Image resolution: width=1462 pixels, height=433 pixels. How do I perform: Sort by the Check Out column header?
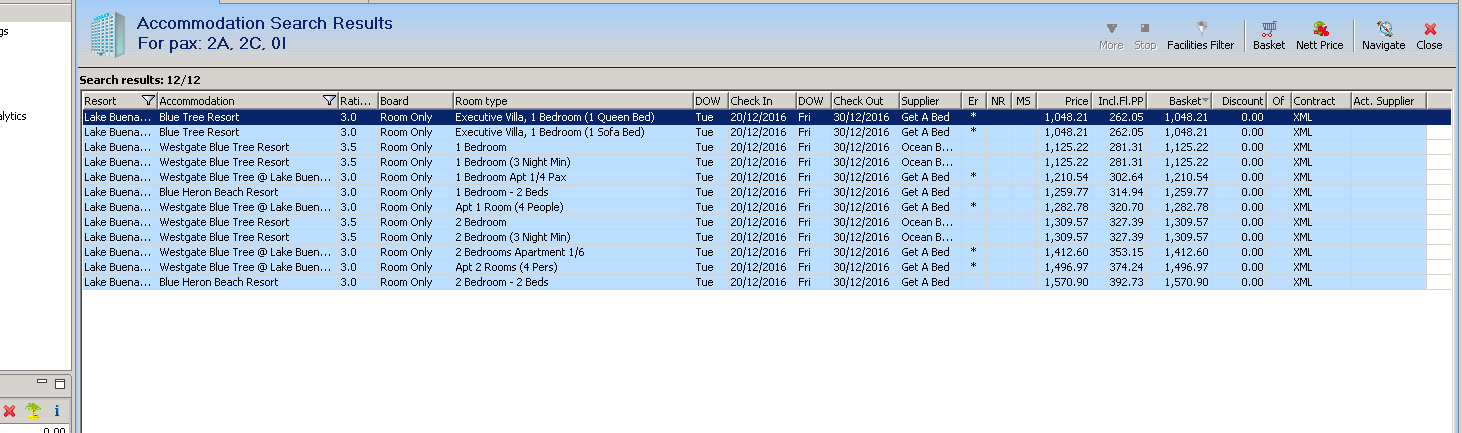(865, 101)
